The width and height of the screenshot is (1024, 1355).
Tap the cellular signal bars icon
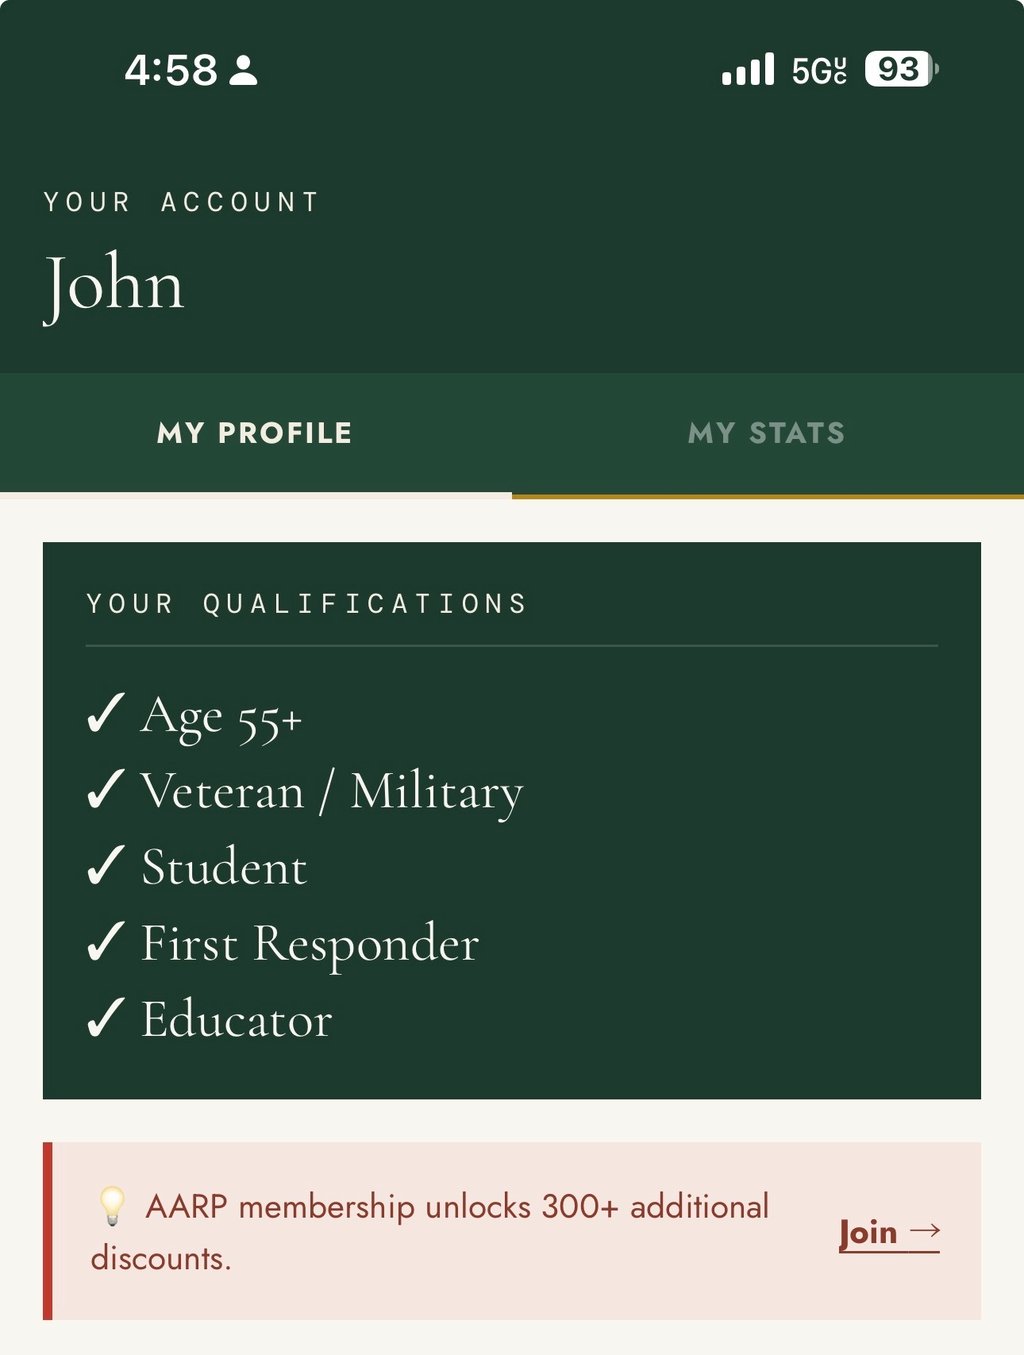pos(748,70)
